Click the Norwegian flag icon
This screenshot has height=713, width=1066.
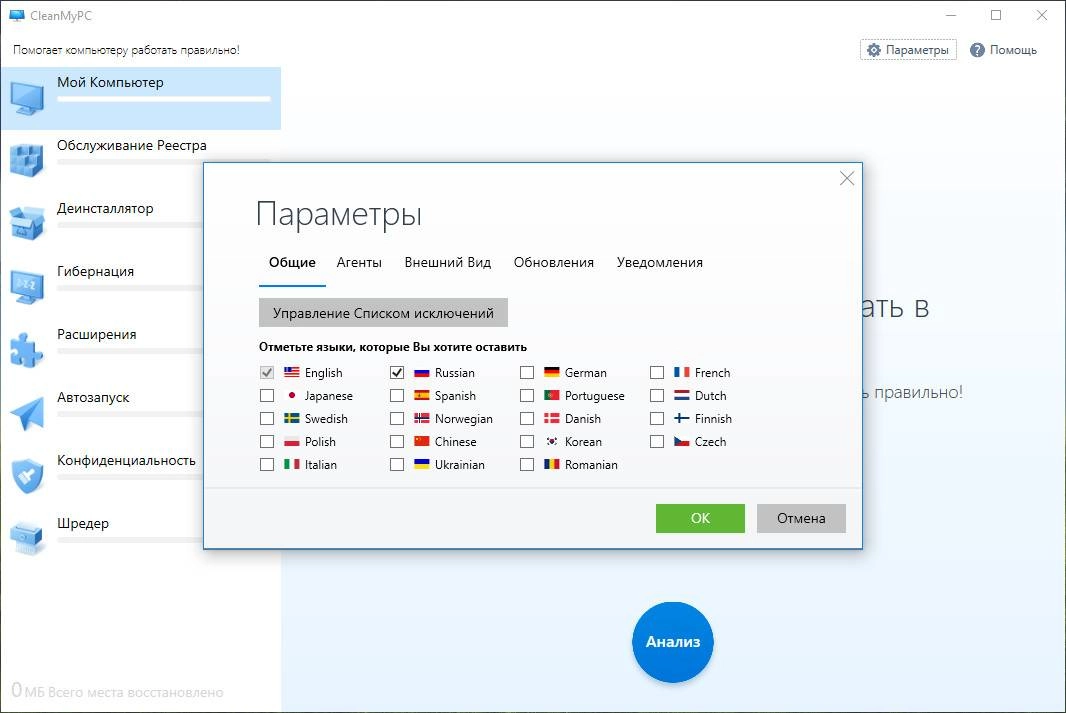pyautogui.click(x=422, y=419)
